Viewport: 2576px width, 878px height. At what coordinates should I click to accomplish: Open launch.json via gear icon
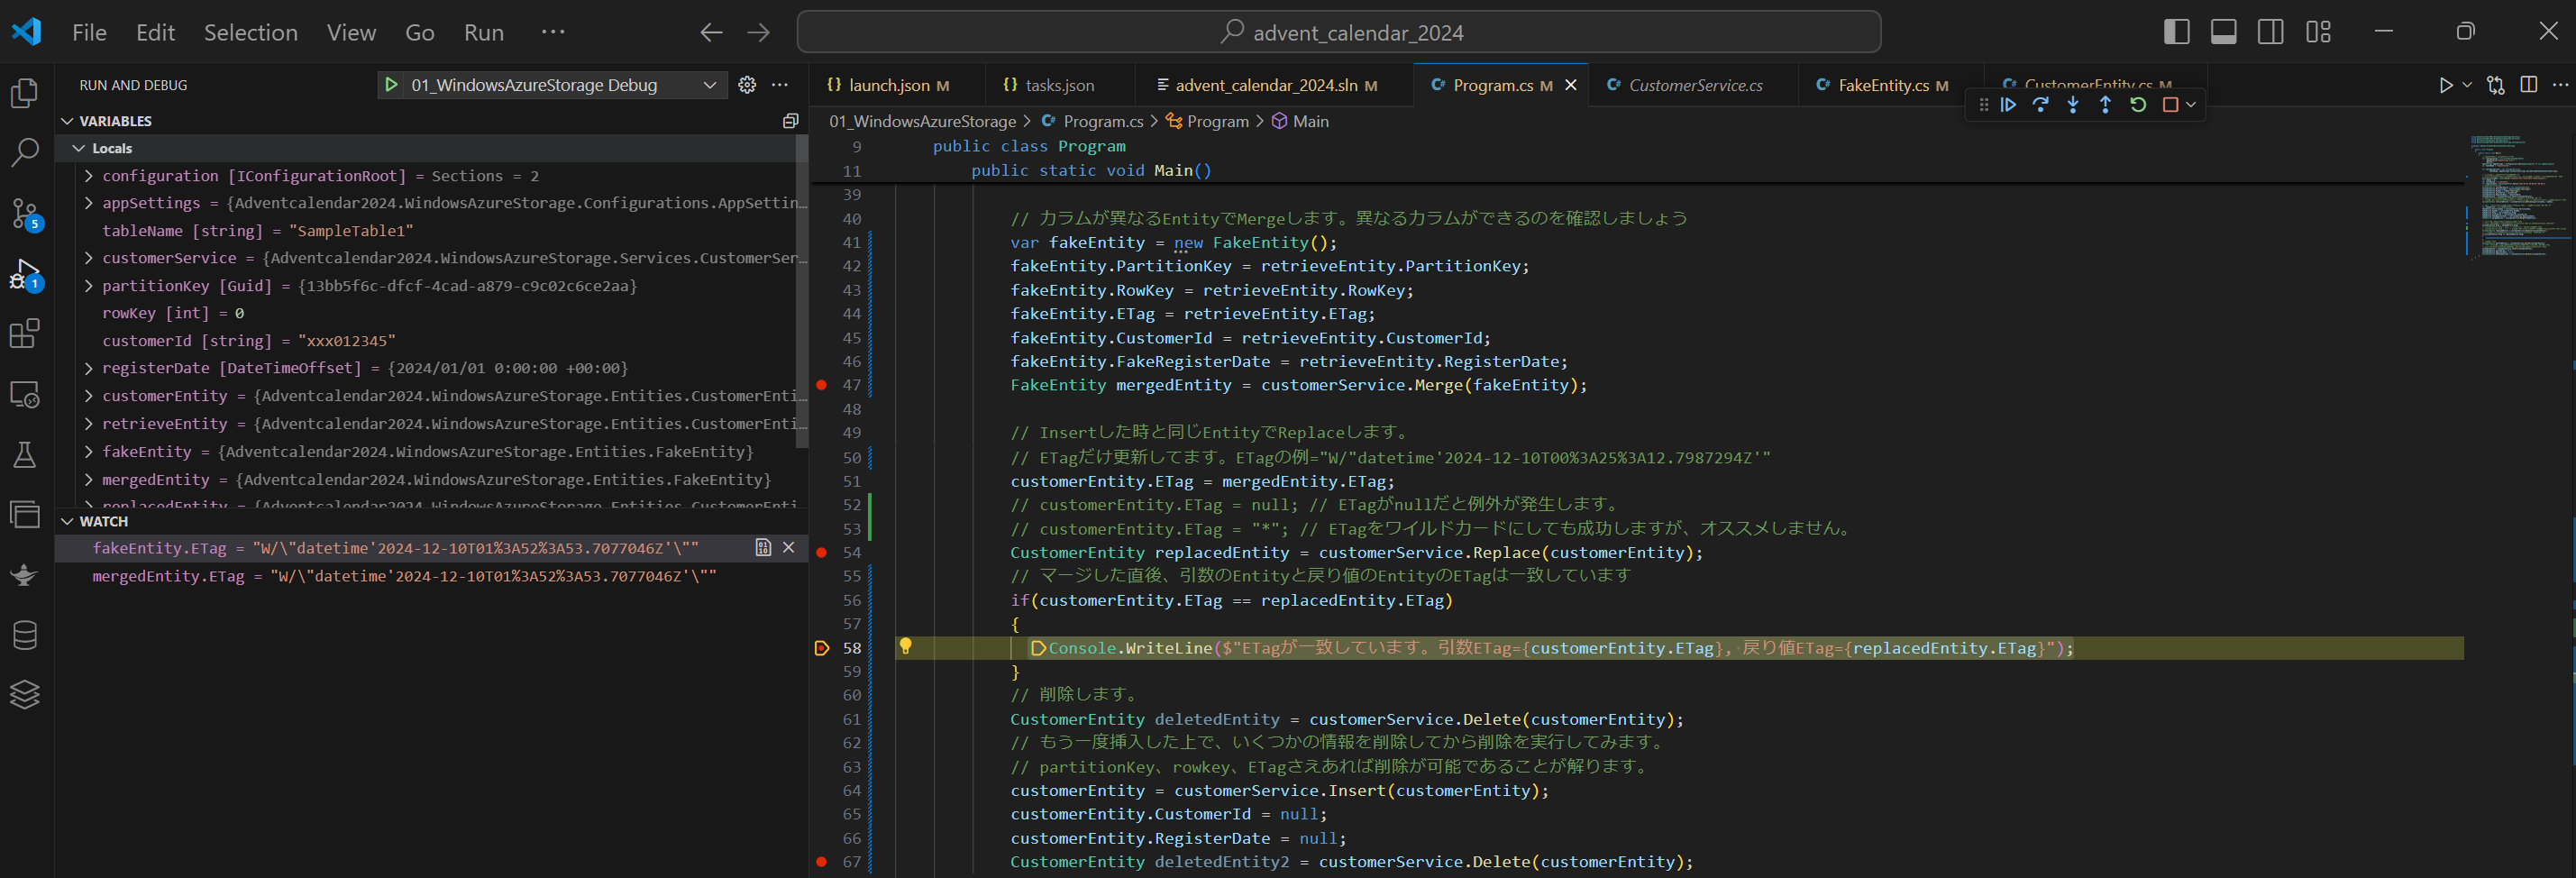pyautogui.click(x=747, y=85)
